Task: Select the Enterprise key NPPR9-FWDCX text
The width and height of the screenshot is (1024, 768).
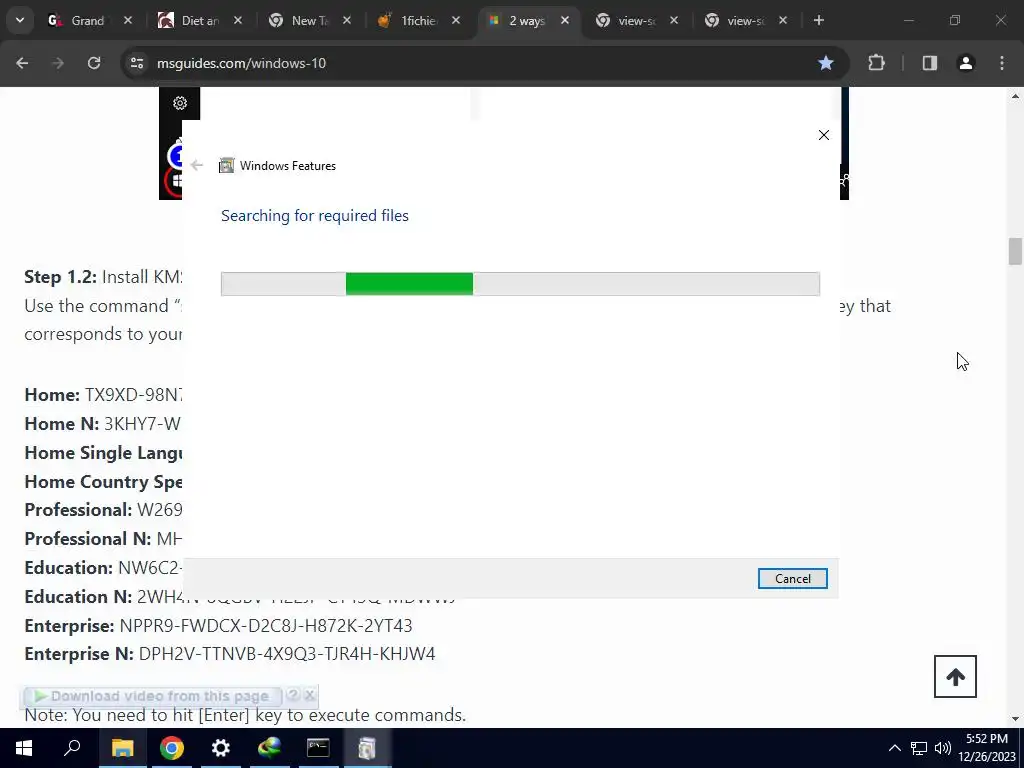Action: 266,626
